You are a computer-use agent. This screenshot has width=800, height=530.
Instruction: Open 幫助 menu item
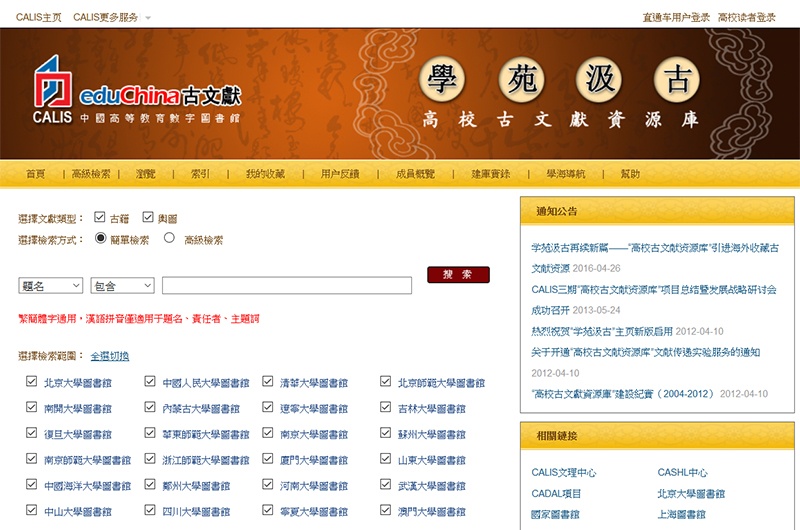(x=630, y=174)
